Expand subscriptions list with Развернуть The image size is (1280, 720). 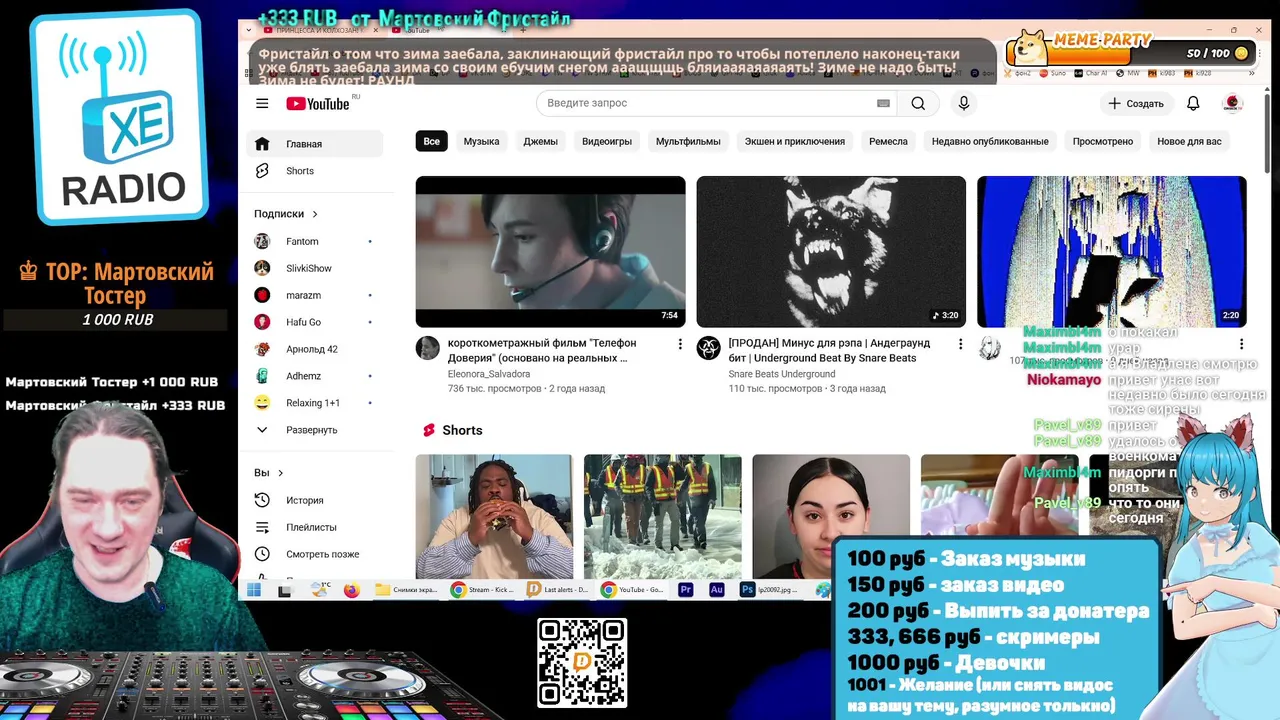314,430
